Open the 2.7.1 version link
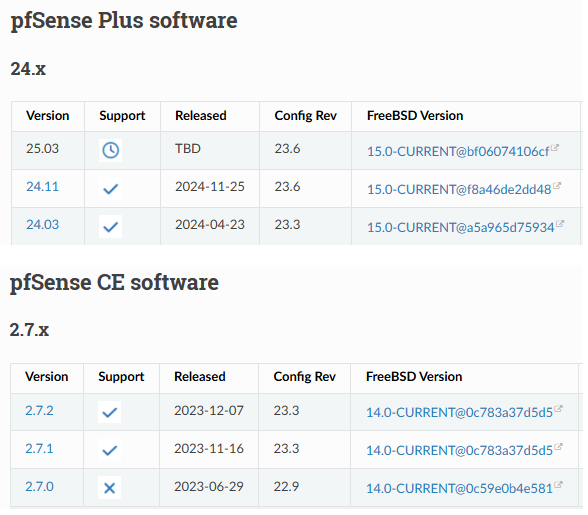The image size is (588, 515). pos(39,448)
